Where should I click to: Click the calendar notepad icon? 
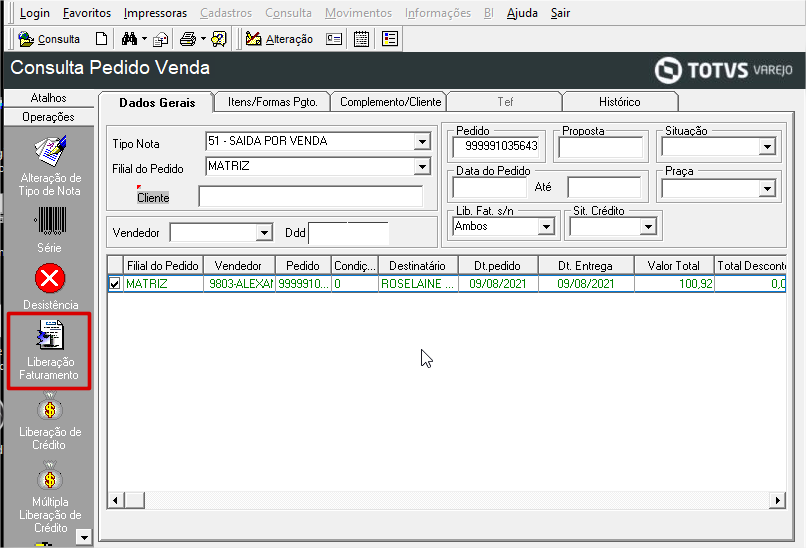click(361, 39)
